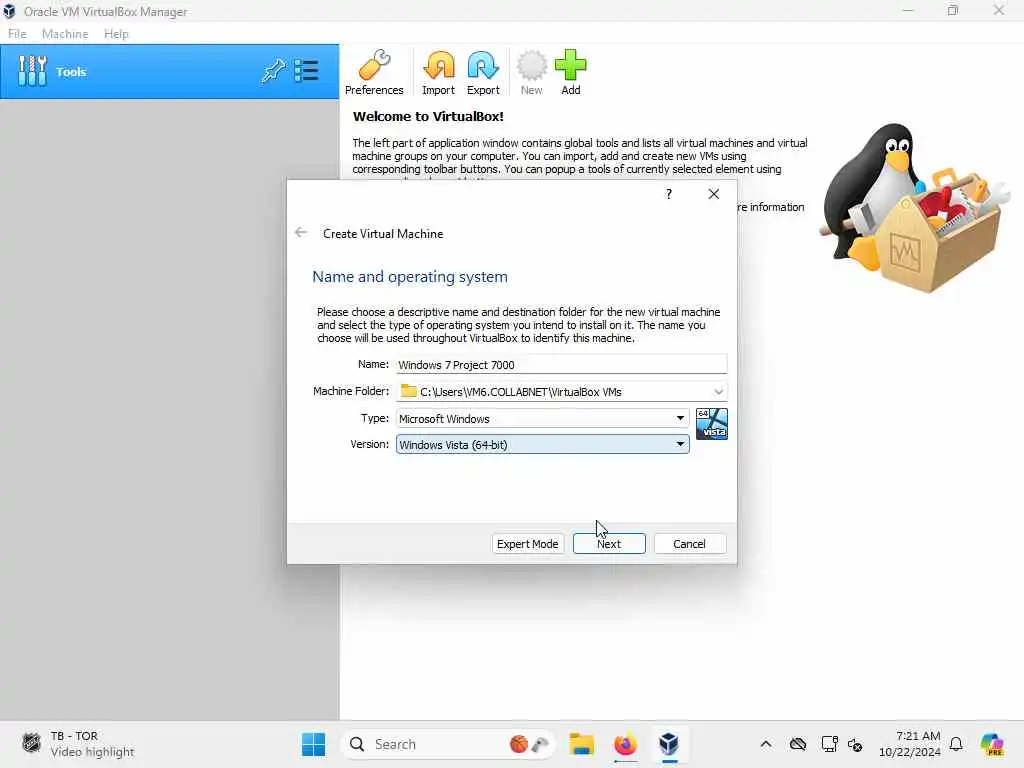Open the Type dropdown Microsoft Windows

[543, 418]
